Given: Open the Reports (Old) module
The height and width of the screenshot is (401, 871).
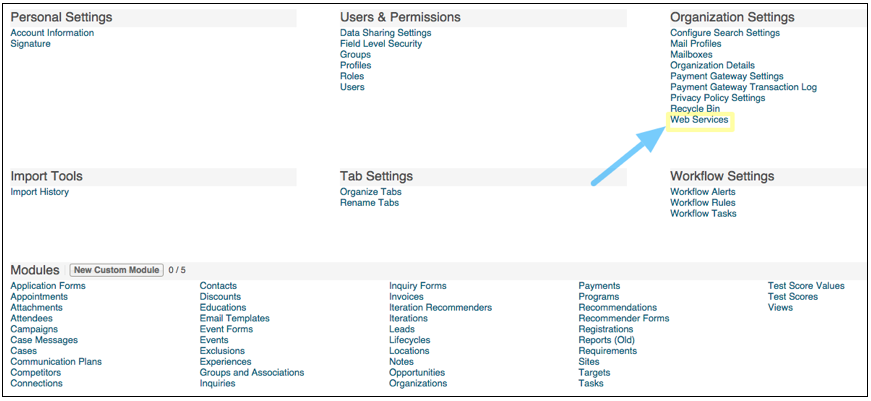Looking at the screenshot, I should [x=606, y=341].
